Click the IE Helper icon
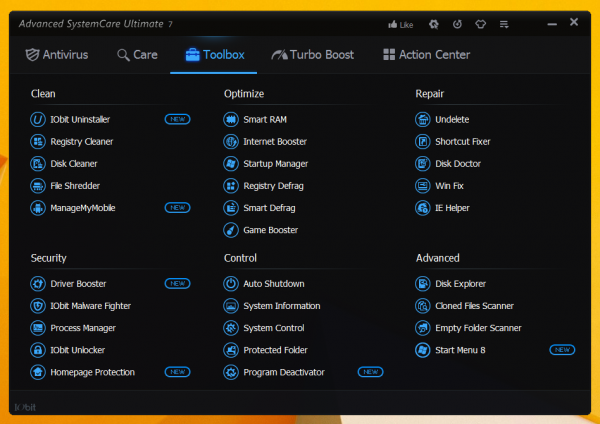Screen dimensions: 600x424 [423, 208]
